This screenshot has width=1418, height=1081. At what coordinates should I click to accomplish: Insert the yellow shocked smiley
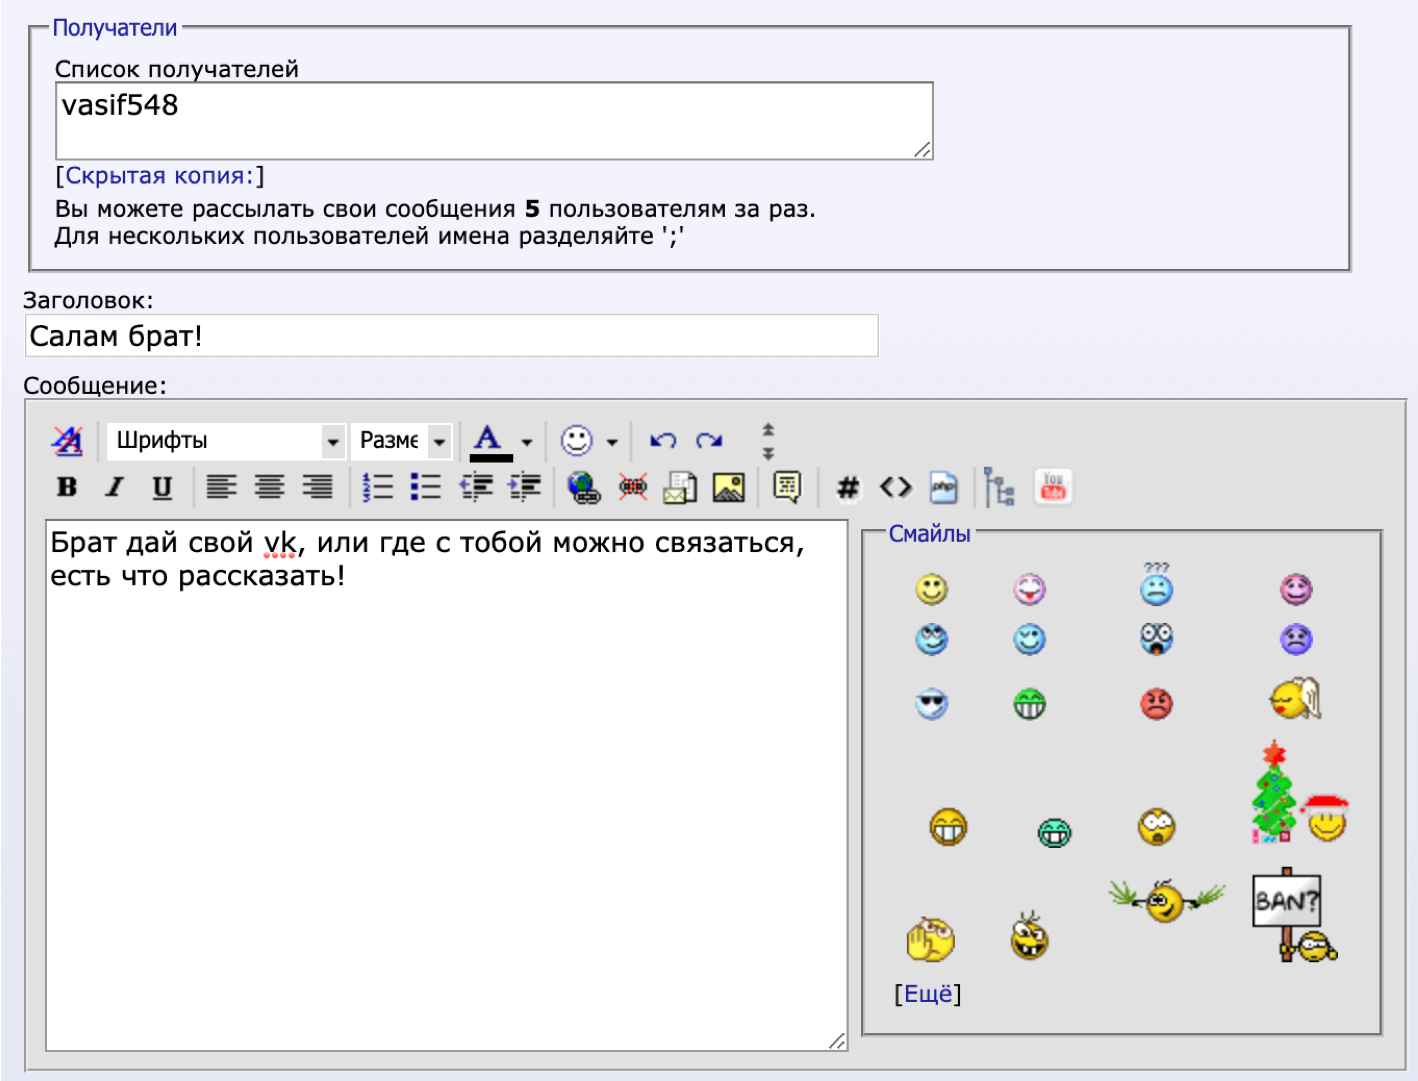[x=1157, y=827]
